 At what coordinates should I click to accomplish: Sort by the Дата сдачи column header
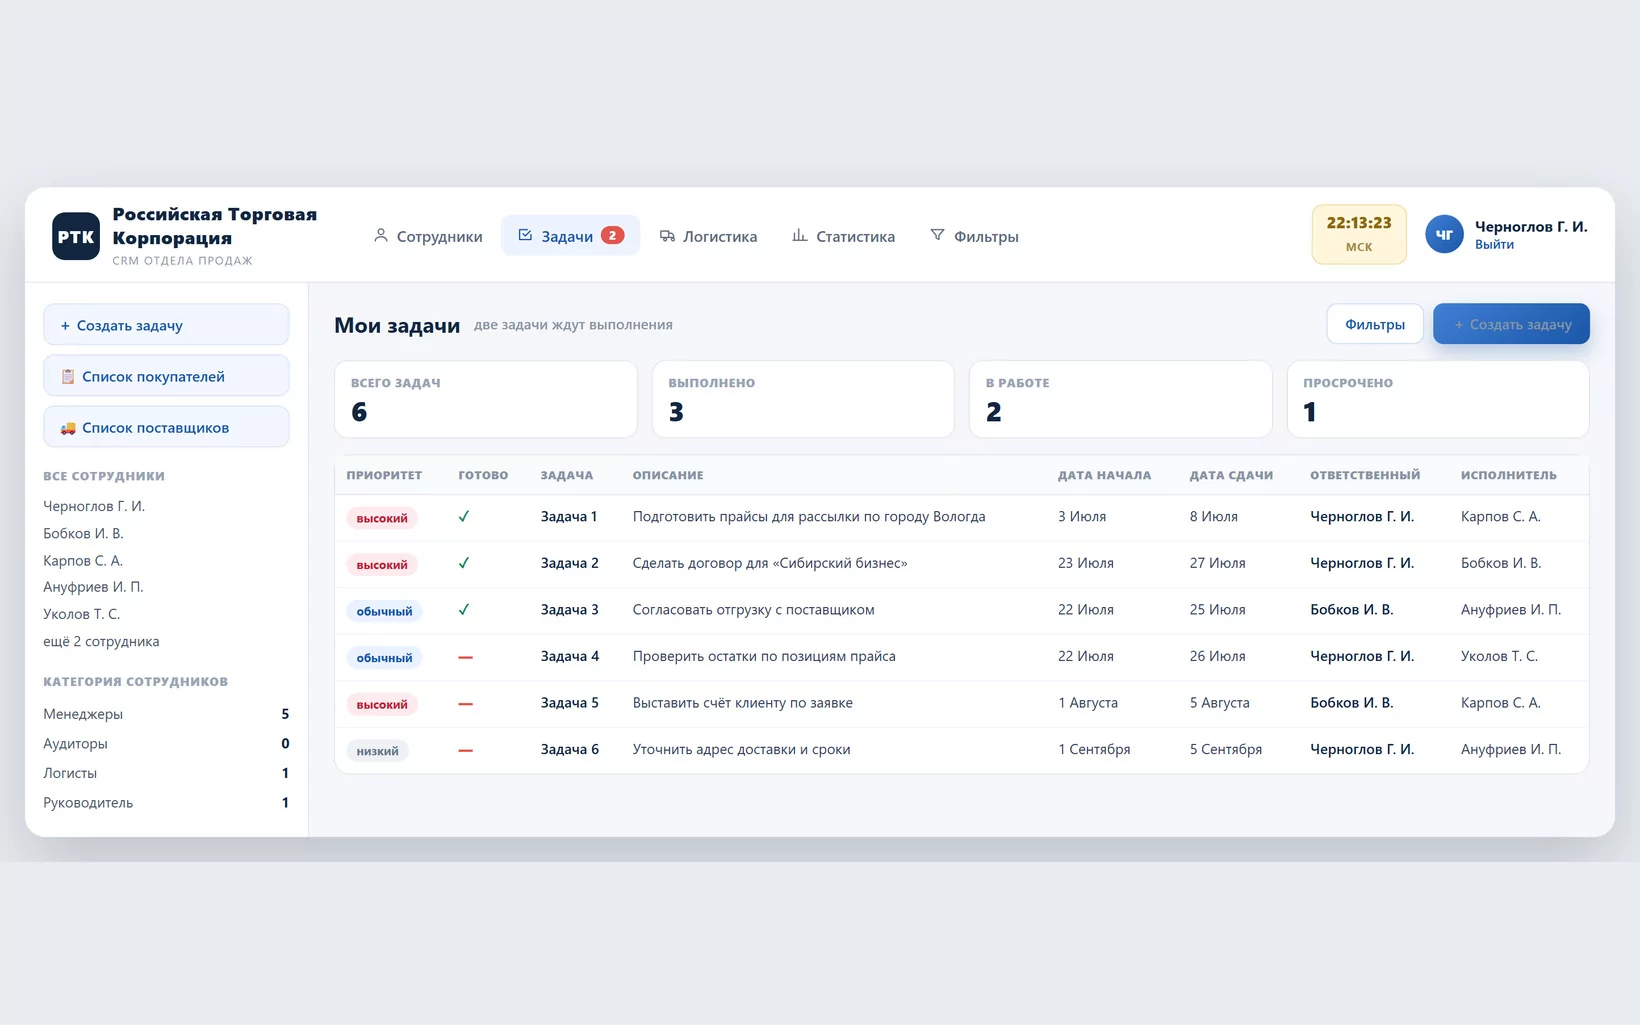1231,476
